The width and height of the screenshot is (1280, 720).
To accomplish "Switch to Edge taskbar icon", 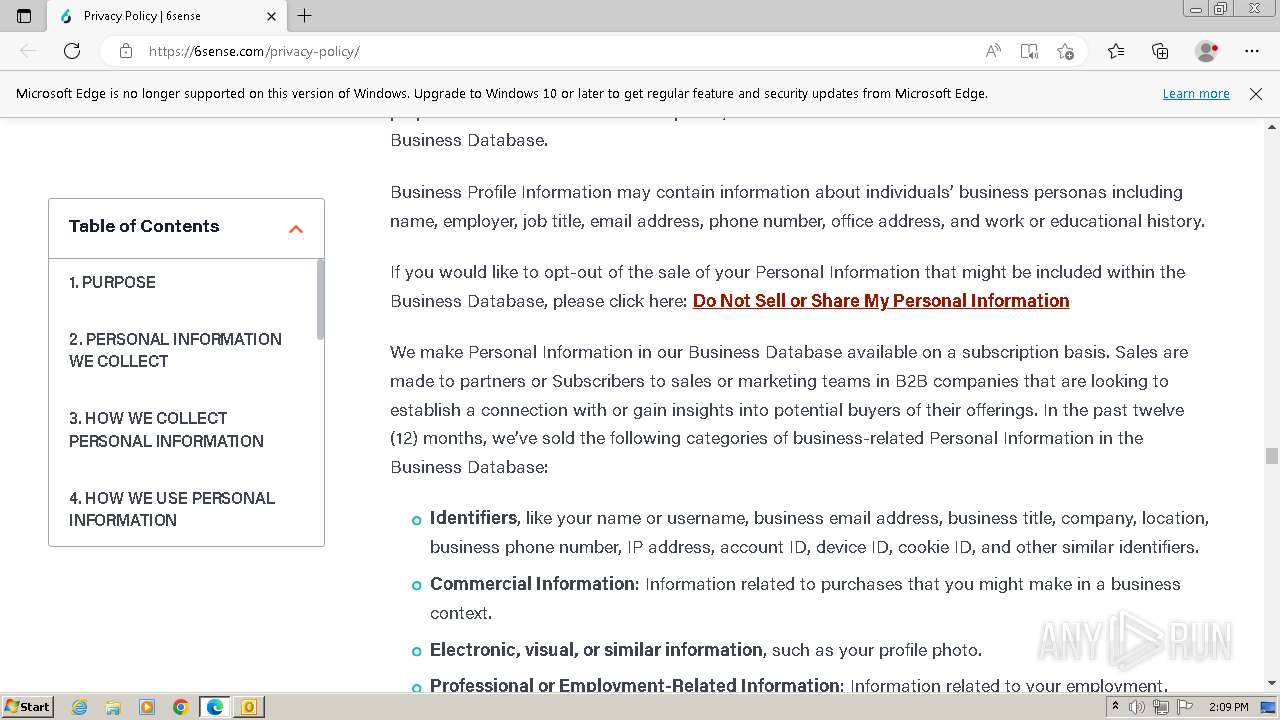I will (215, 707).
